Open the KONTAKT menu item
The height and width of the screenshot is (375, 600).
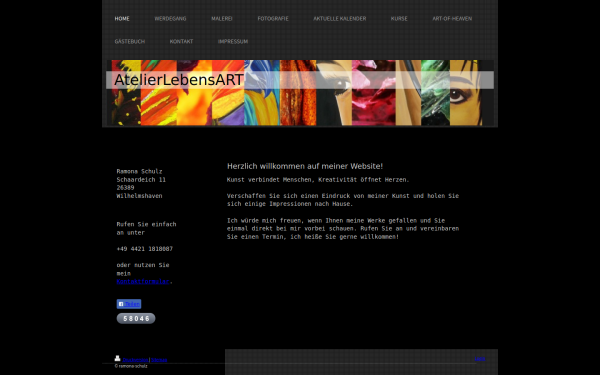pos(181,41)
